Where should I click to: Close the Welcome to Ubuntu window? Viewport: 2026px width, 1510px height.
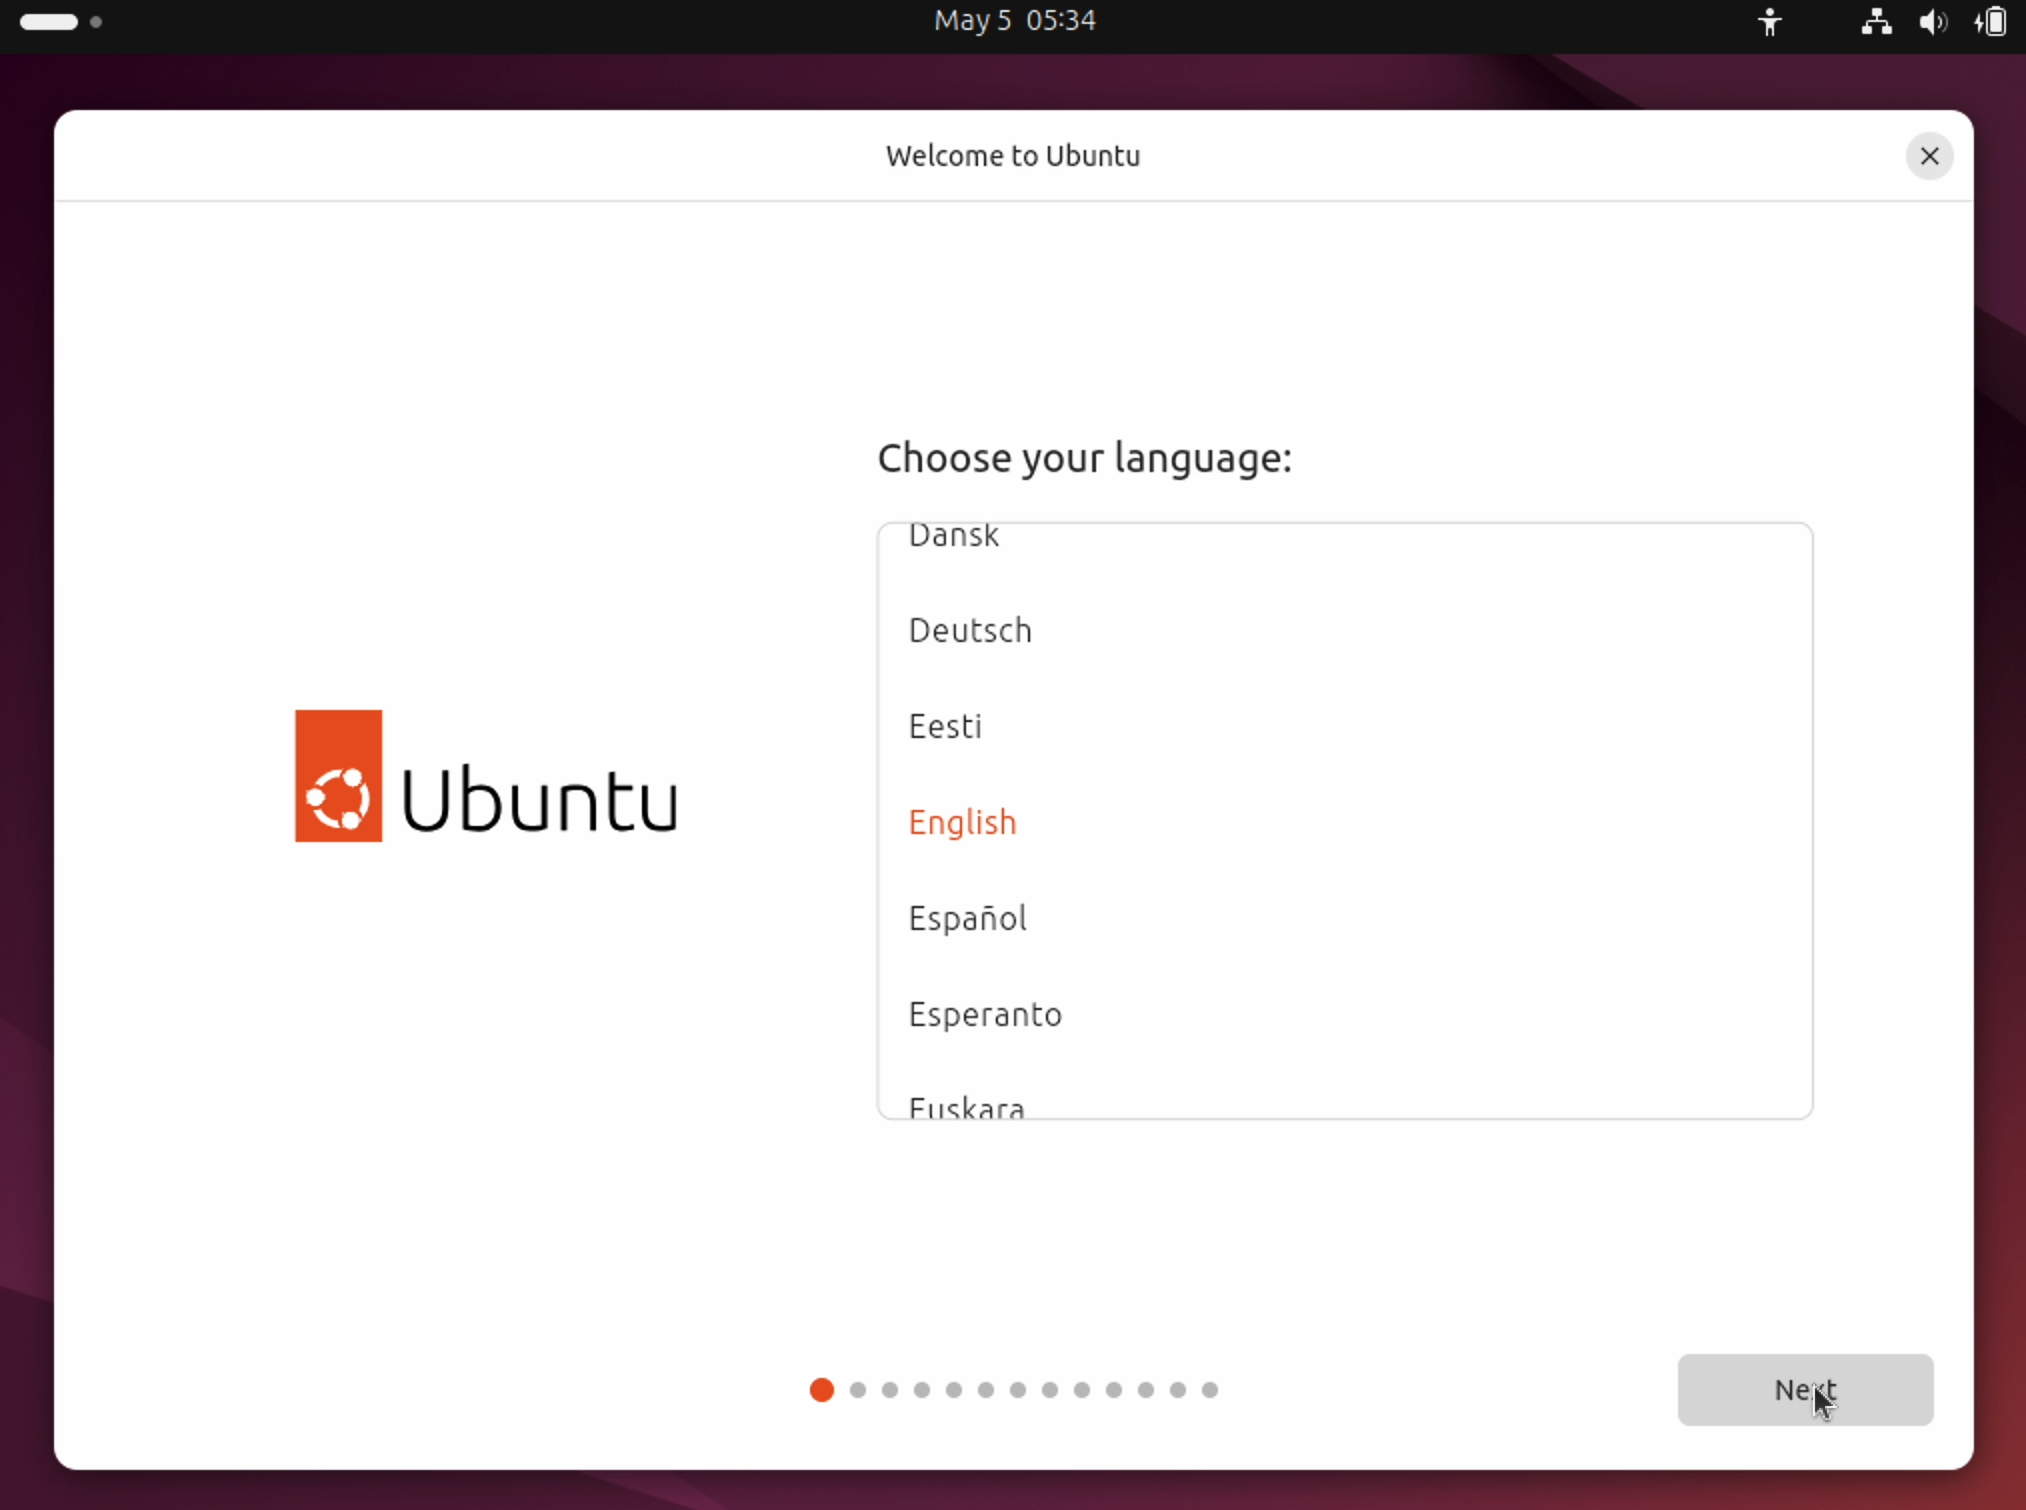click(x=1929, y=156)
